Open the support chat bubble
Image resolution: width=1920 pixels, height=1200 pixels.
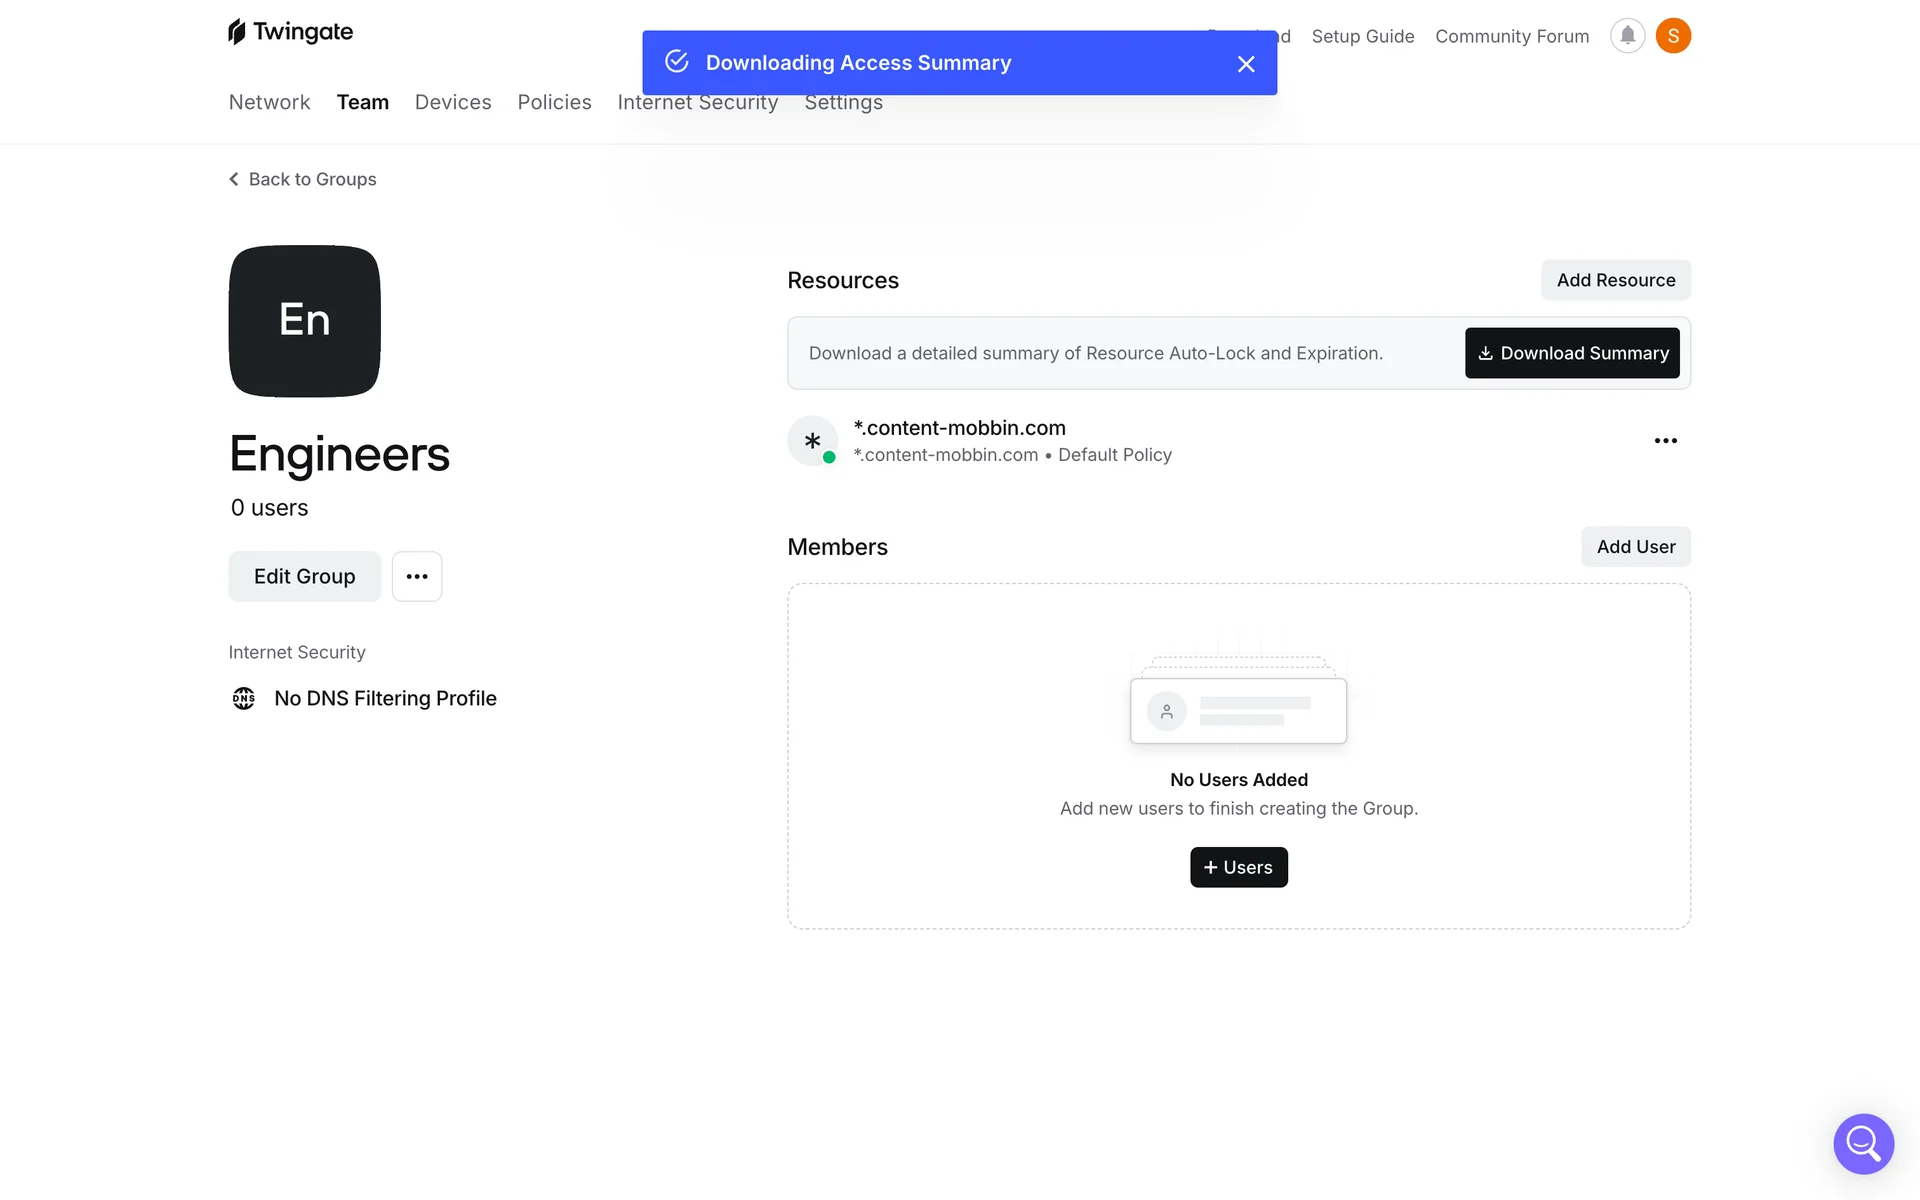point(1863,1143)
